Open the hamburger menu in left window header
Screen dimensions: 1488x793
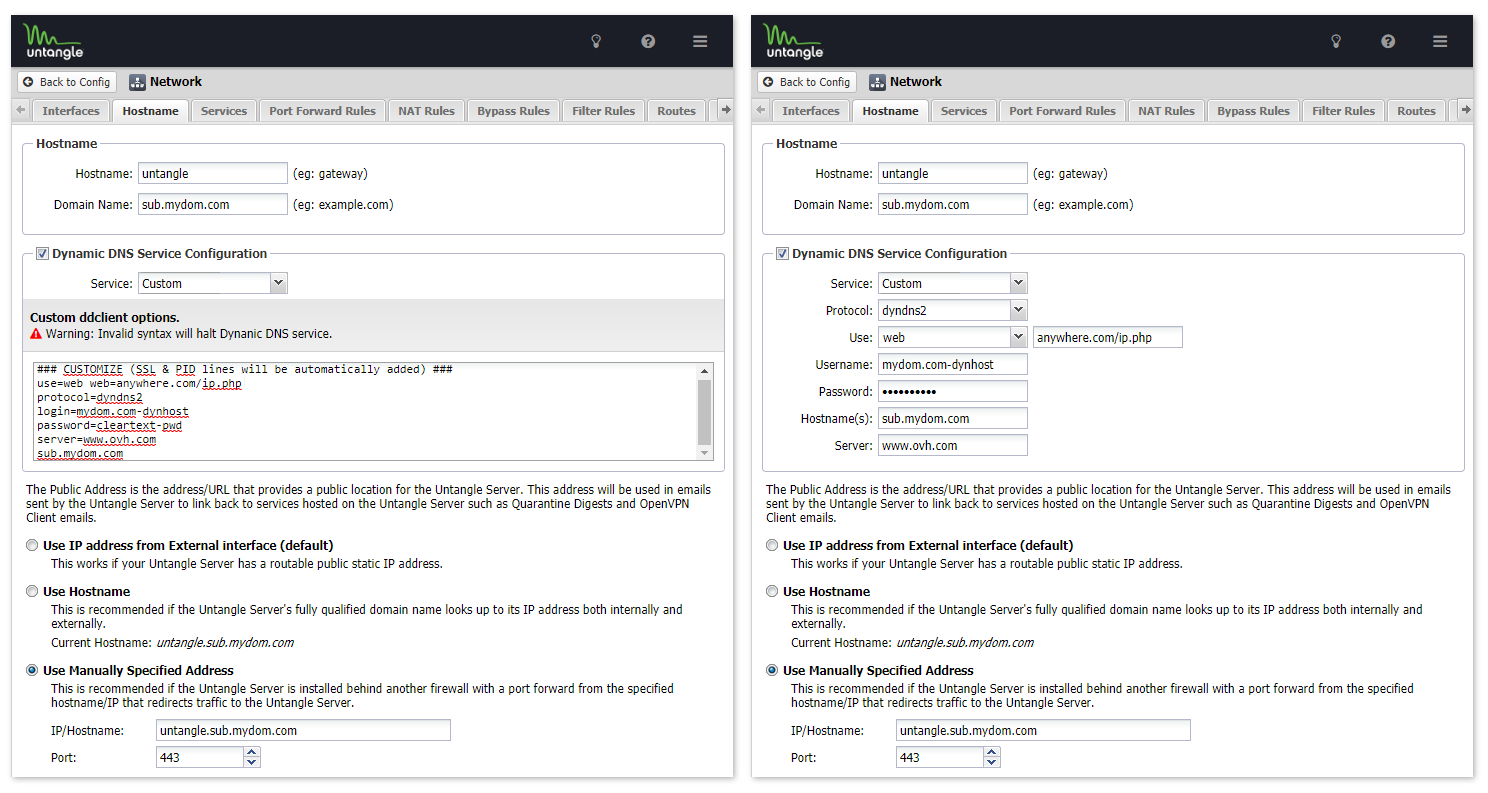click(x=700, y=41)
